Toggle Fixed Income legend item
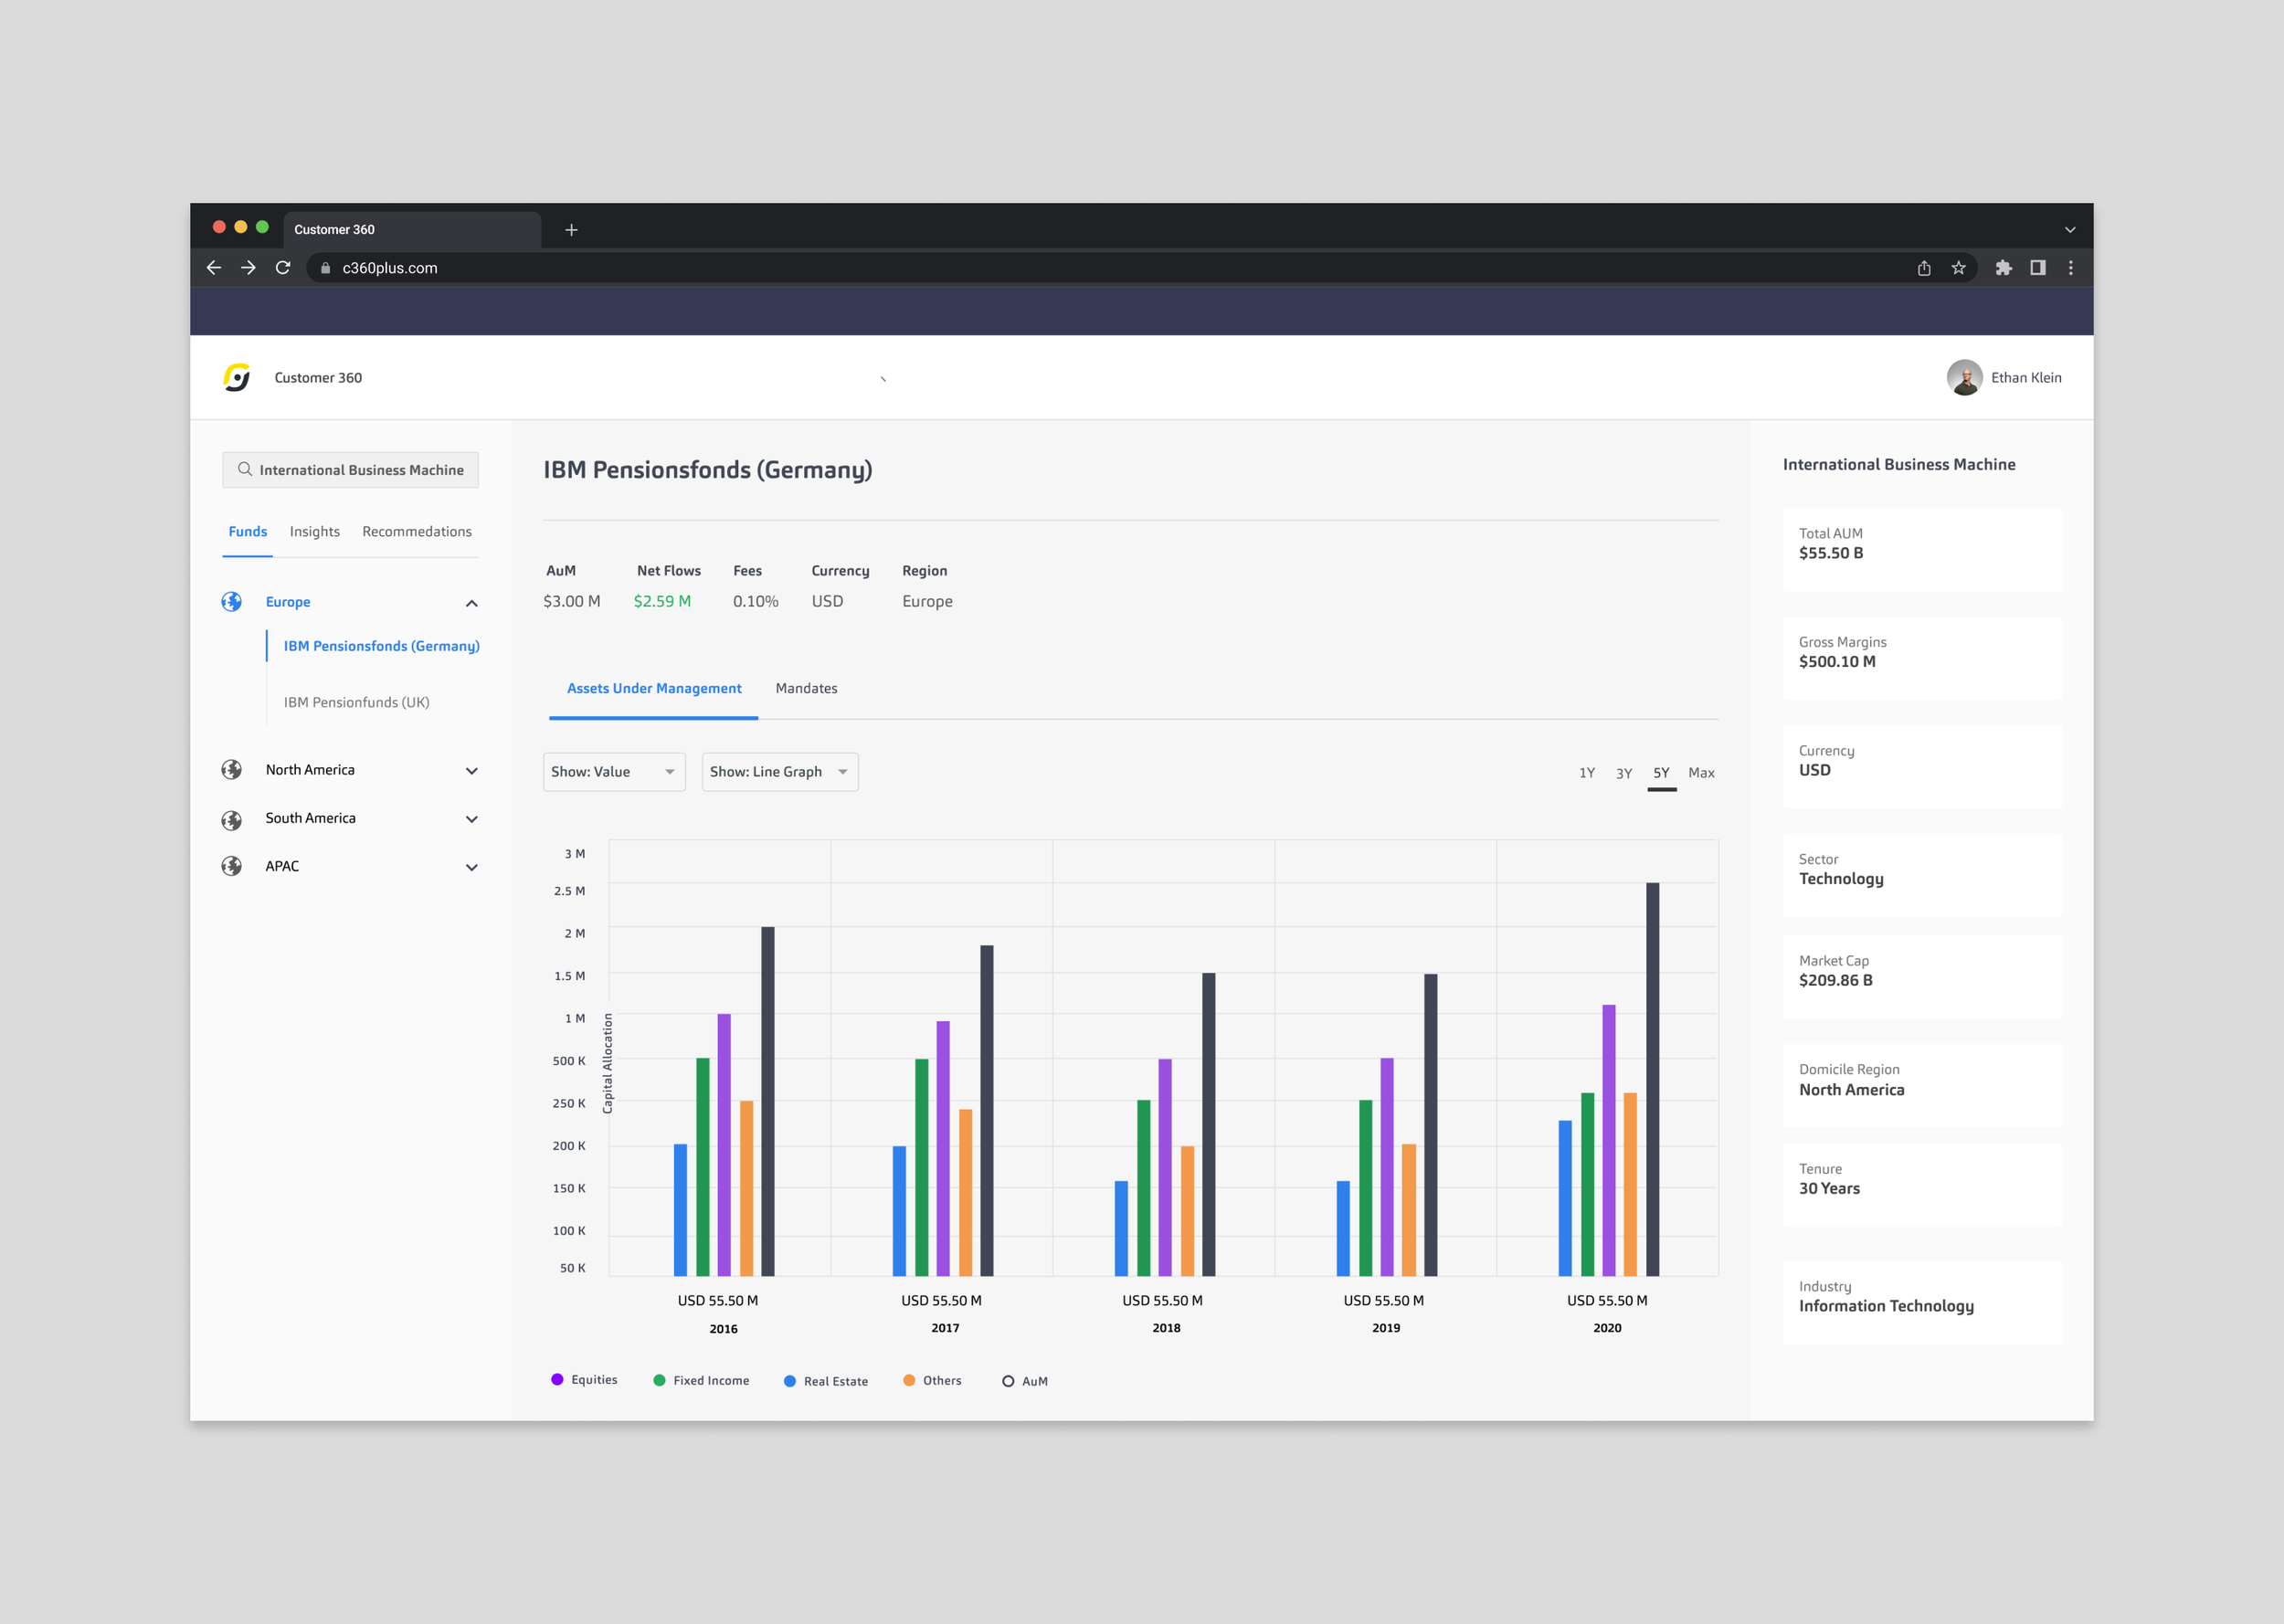Viewport: 2284px width, 1624px height. pyautogui.click(x=701, y=1381)
